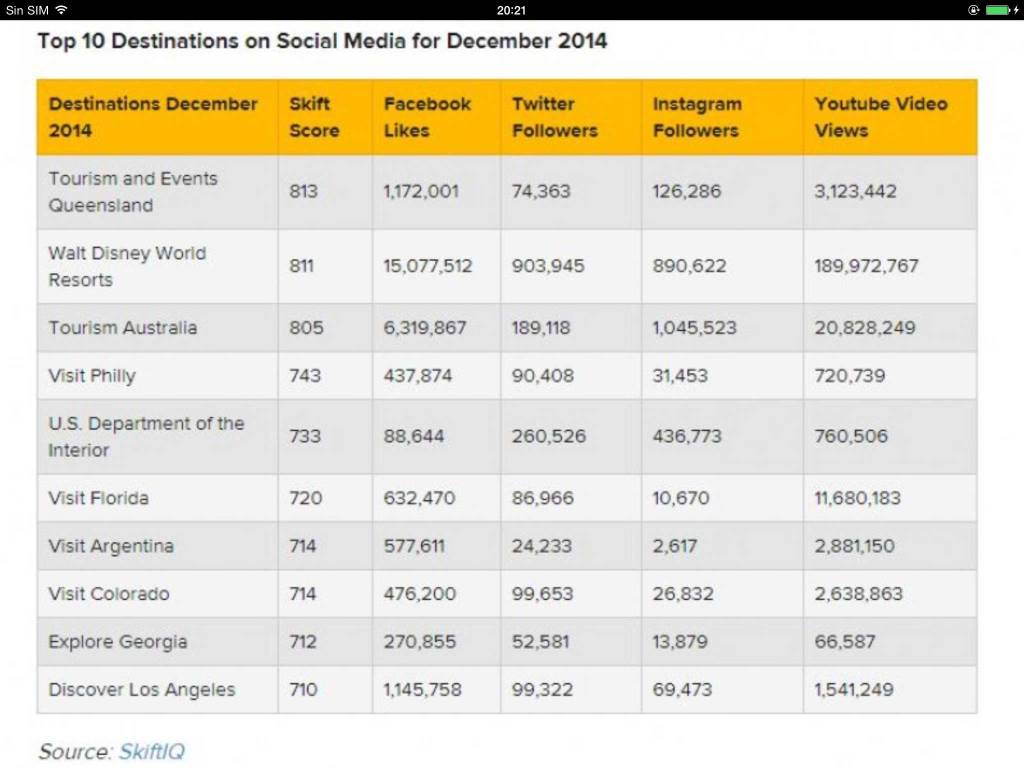Select the Skift Score column header
The image size is (1024, 768).
coord(314,117)
